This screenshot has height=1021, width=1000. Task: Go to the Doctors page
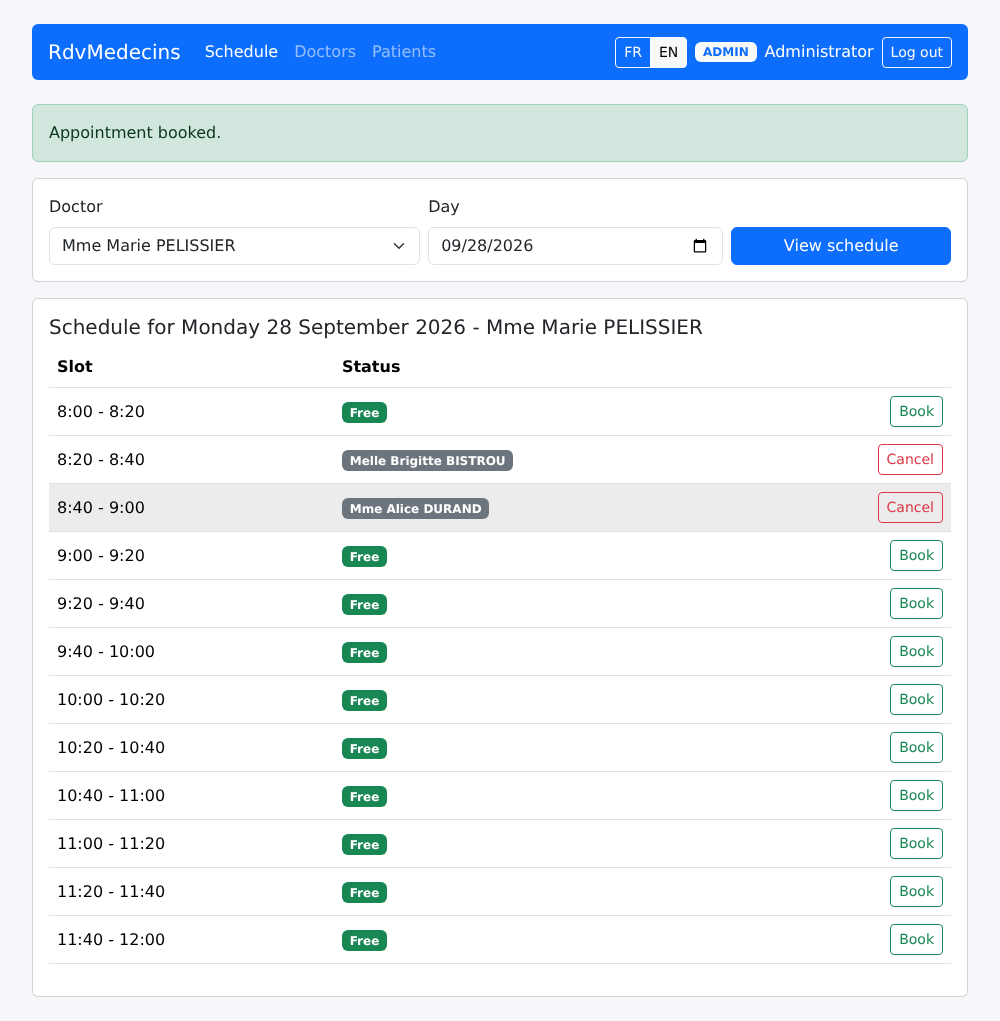[x=325, y=51]
